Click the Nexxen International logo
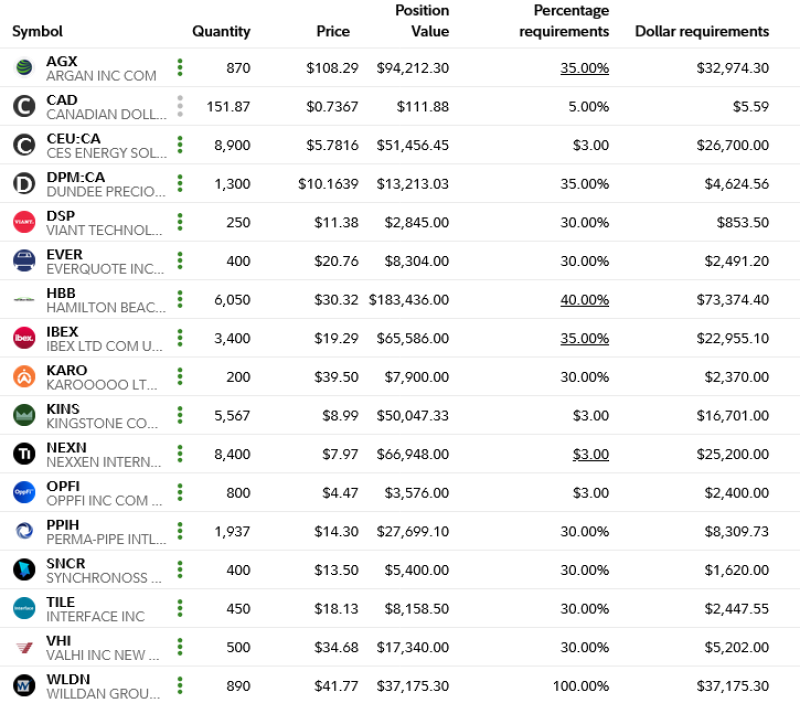This screenshot has height=703, width=800. tap(25, 454)
